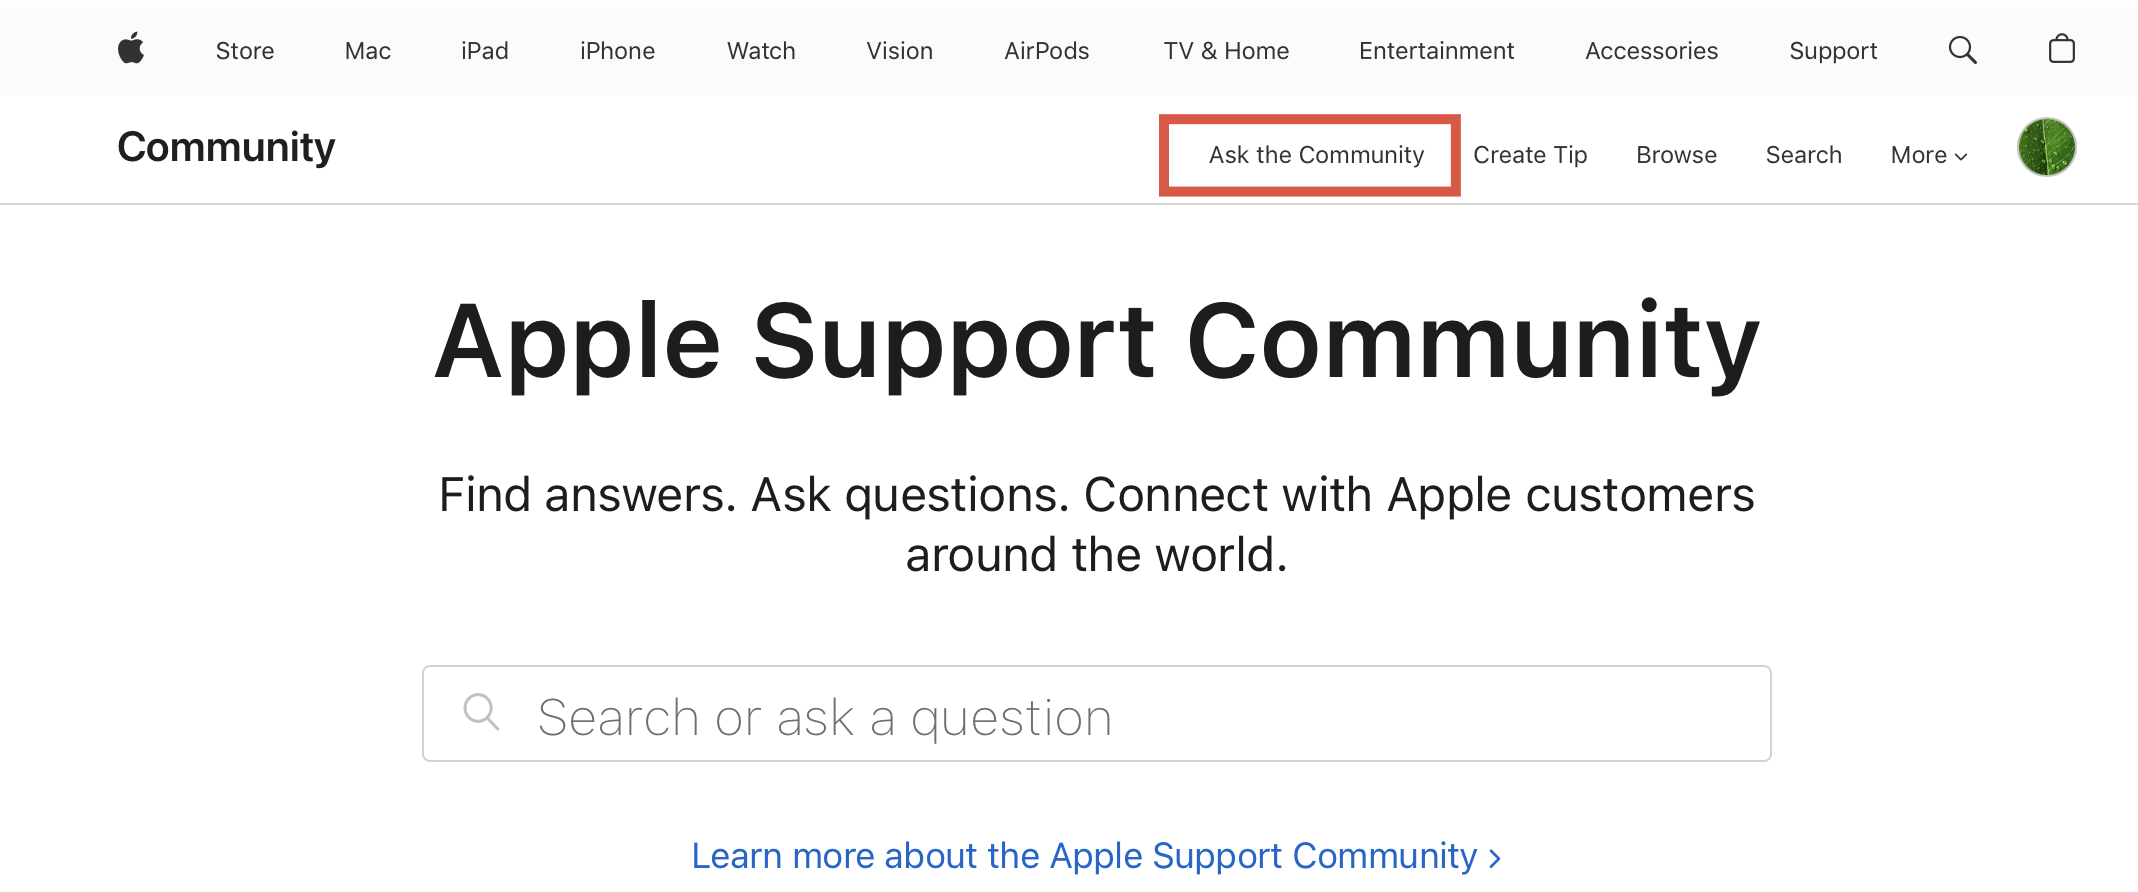Select iPad in the navigation bar
Image resolution: width=2138 pixels, height=892 pixels.
485,51
